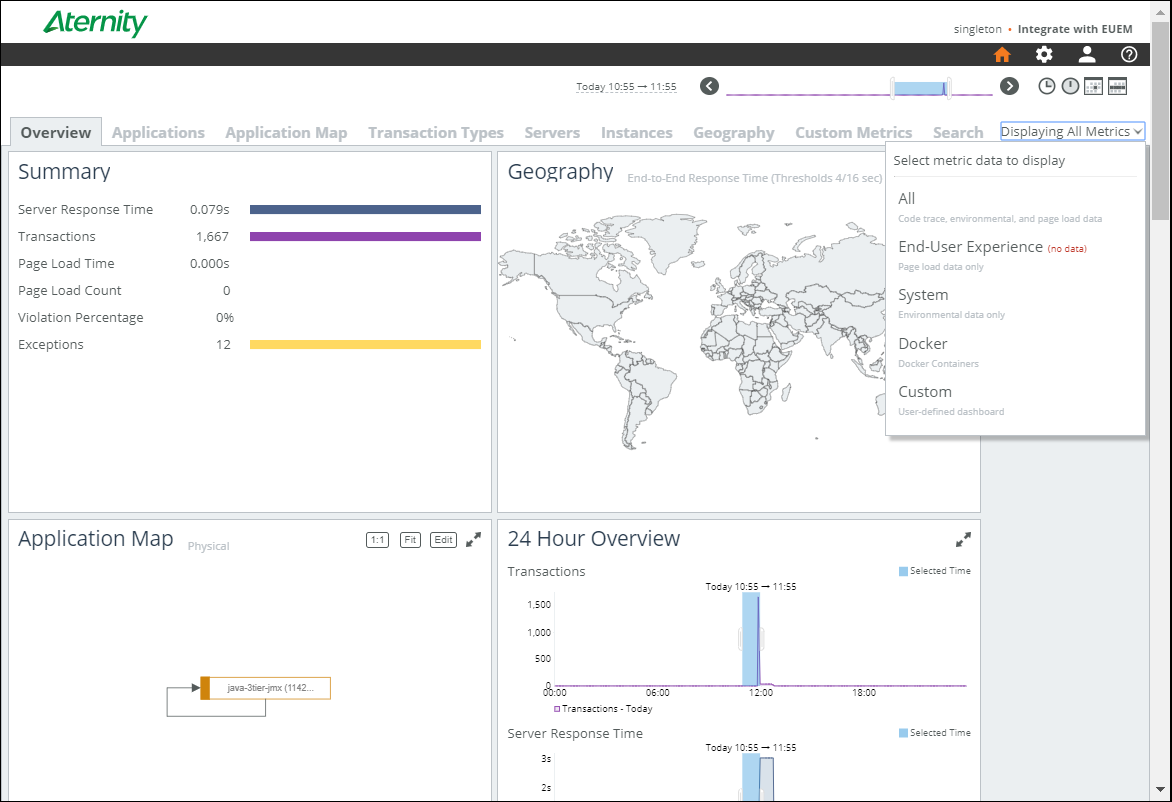The height and width of the screenshot is (802, 1172).
Task: Move time range forward with right arrow
Action: tap(1010, 86)
